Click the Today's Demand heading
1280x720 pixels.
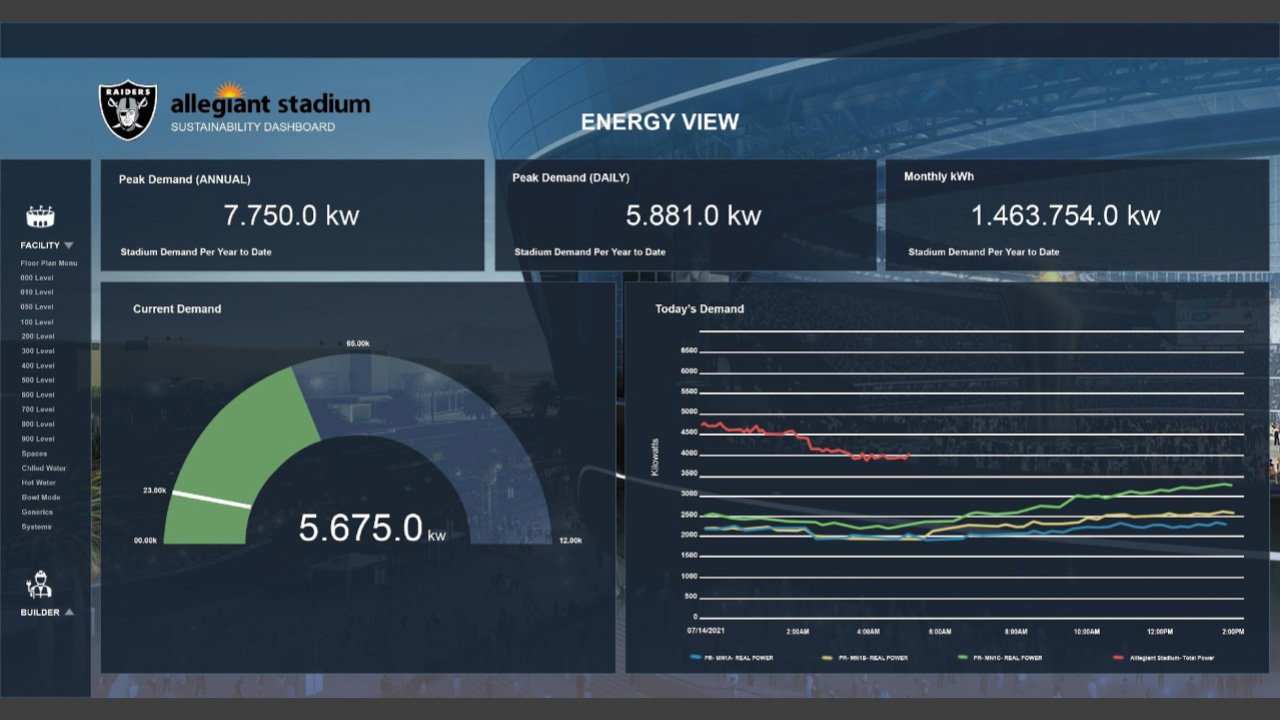[x=699, y=309]
